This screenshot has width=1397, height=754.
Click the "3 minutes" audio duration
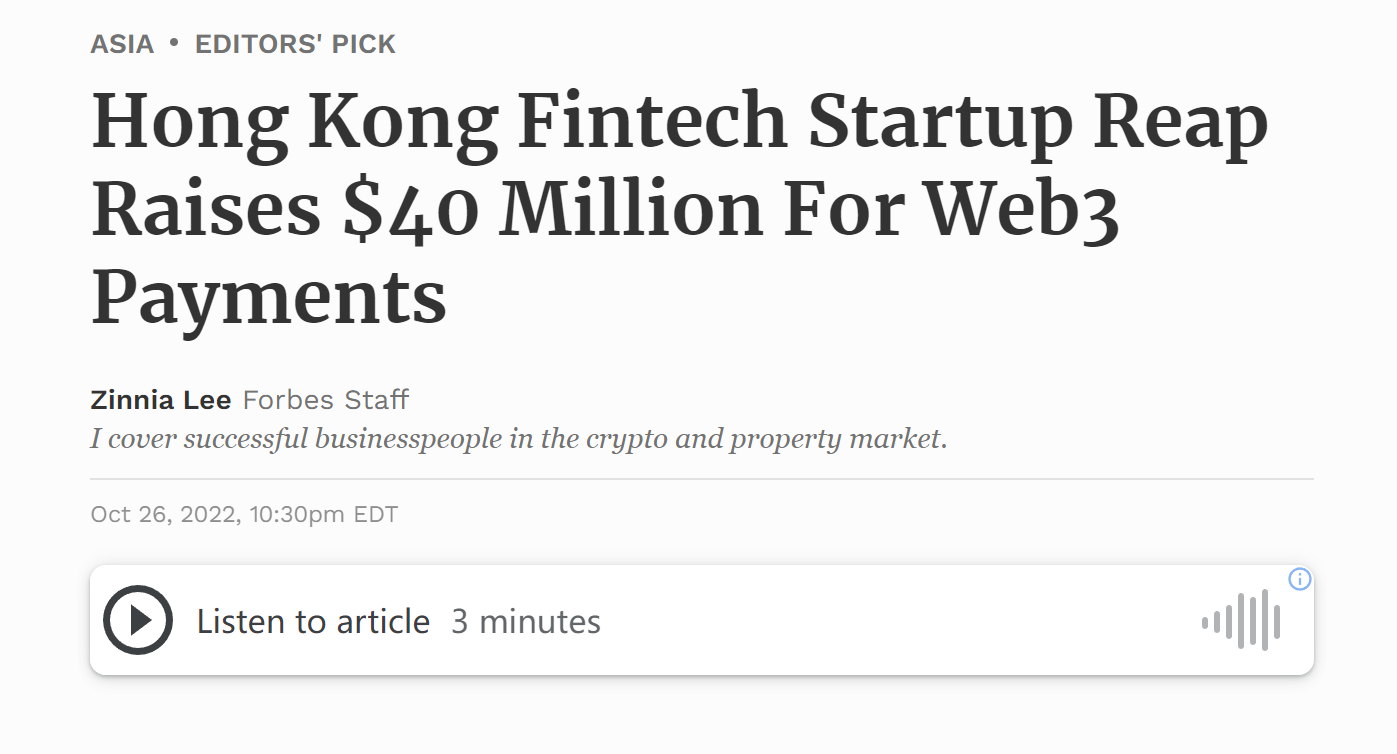click(x=526, y=622)
